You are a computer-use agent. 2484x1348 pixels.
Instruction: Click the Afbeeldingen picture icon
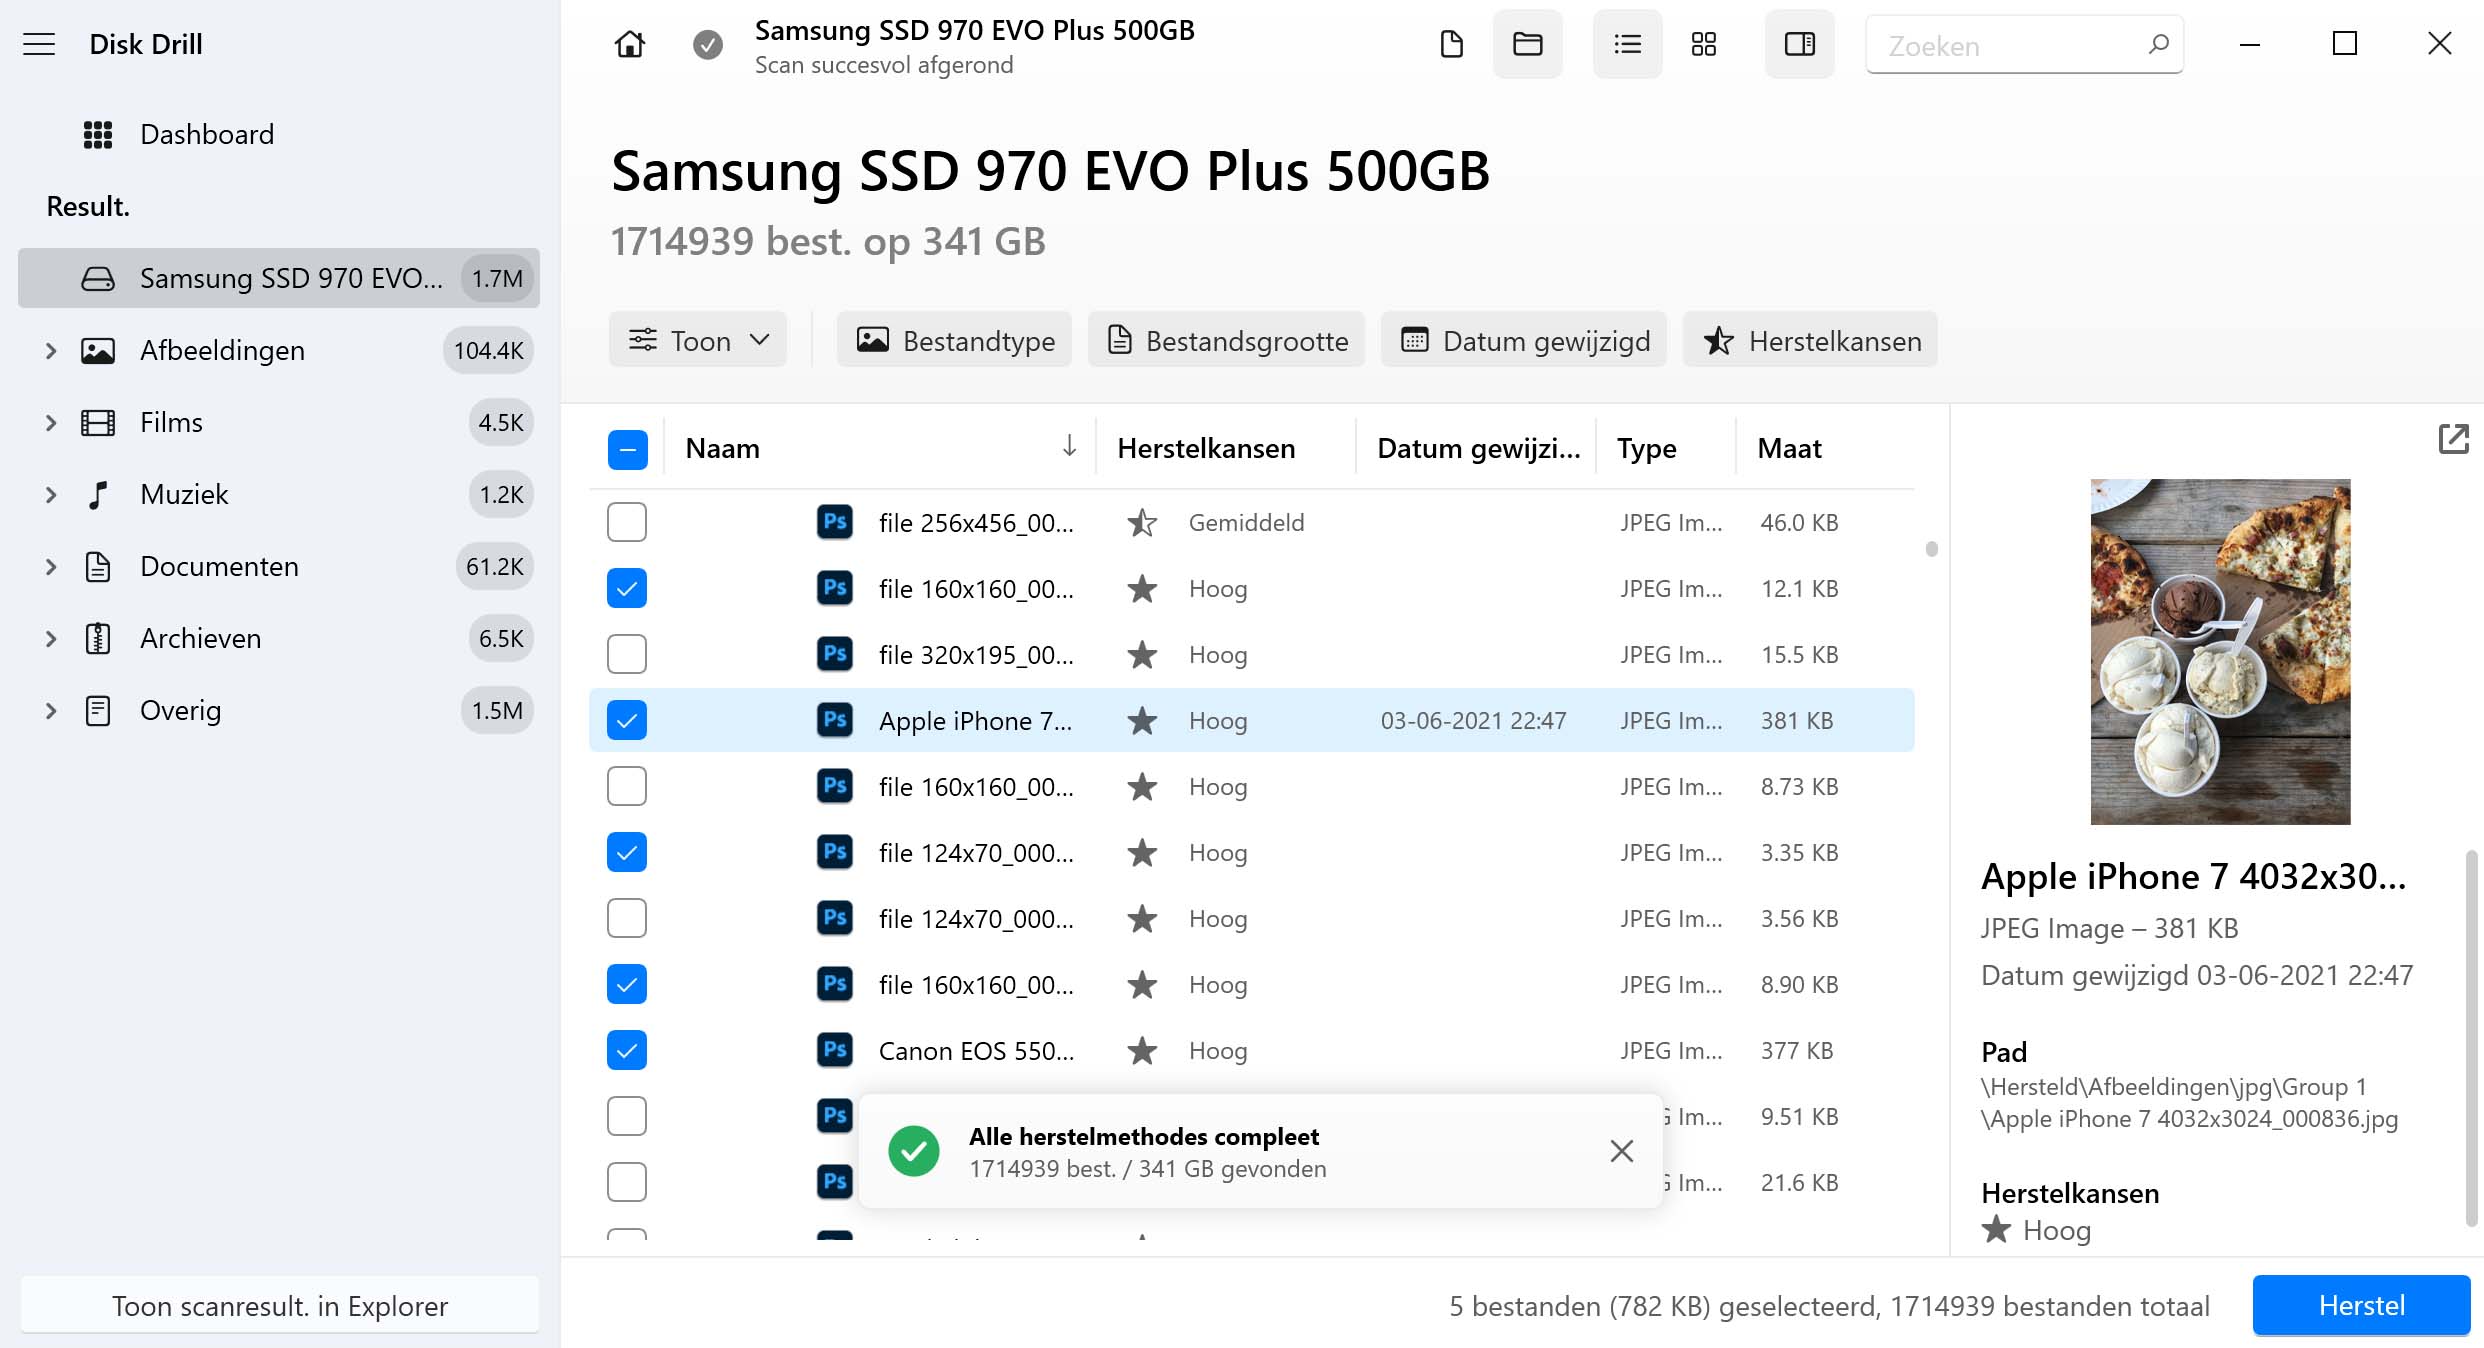tap(97, 351)
